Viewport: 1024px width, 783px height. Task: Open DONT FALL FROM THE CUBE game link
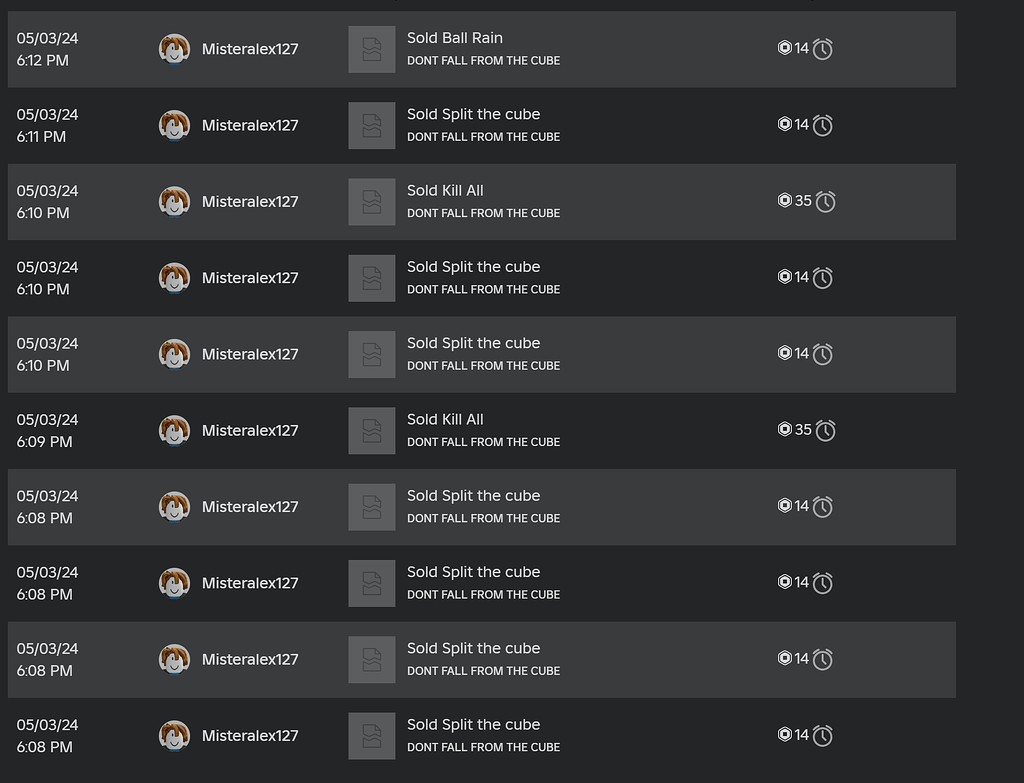click(x=483, y=60)
